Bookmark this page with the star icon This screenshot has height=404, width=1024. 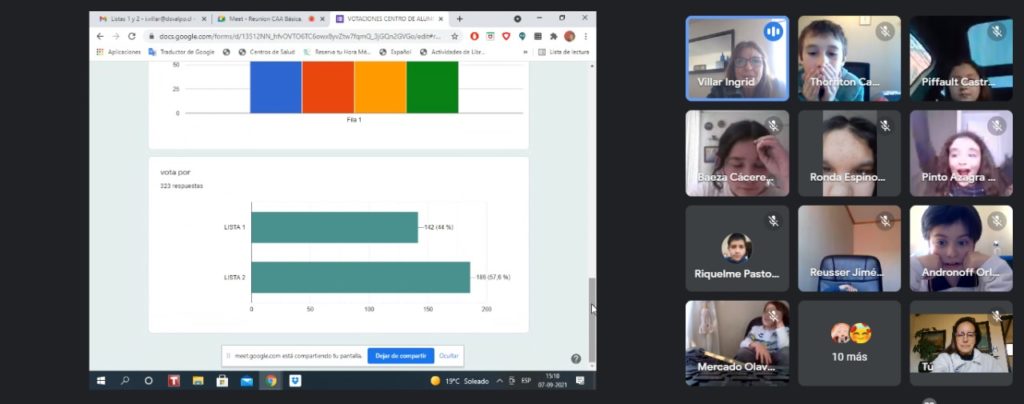click(x=455, y=36)
